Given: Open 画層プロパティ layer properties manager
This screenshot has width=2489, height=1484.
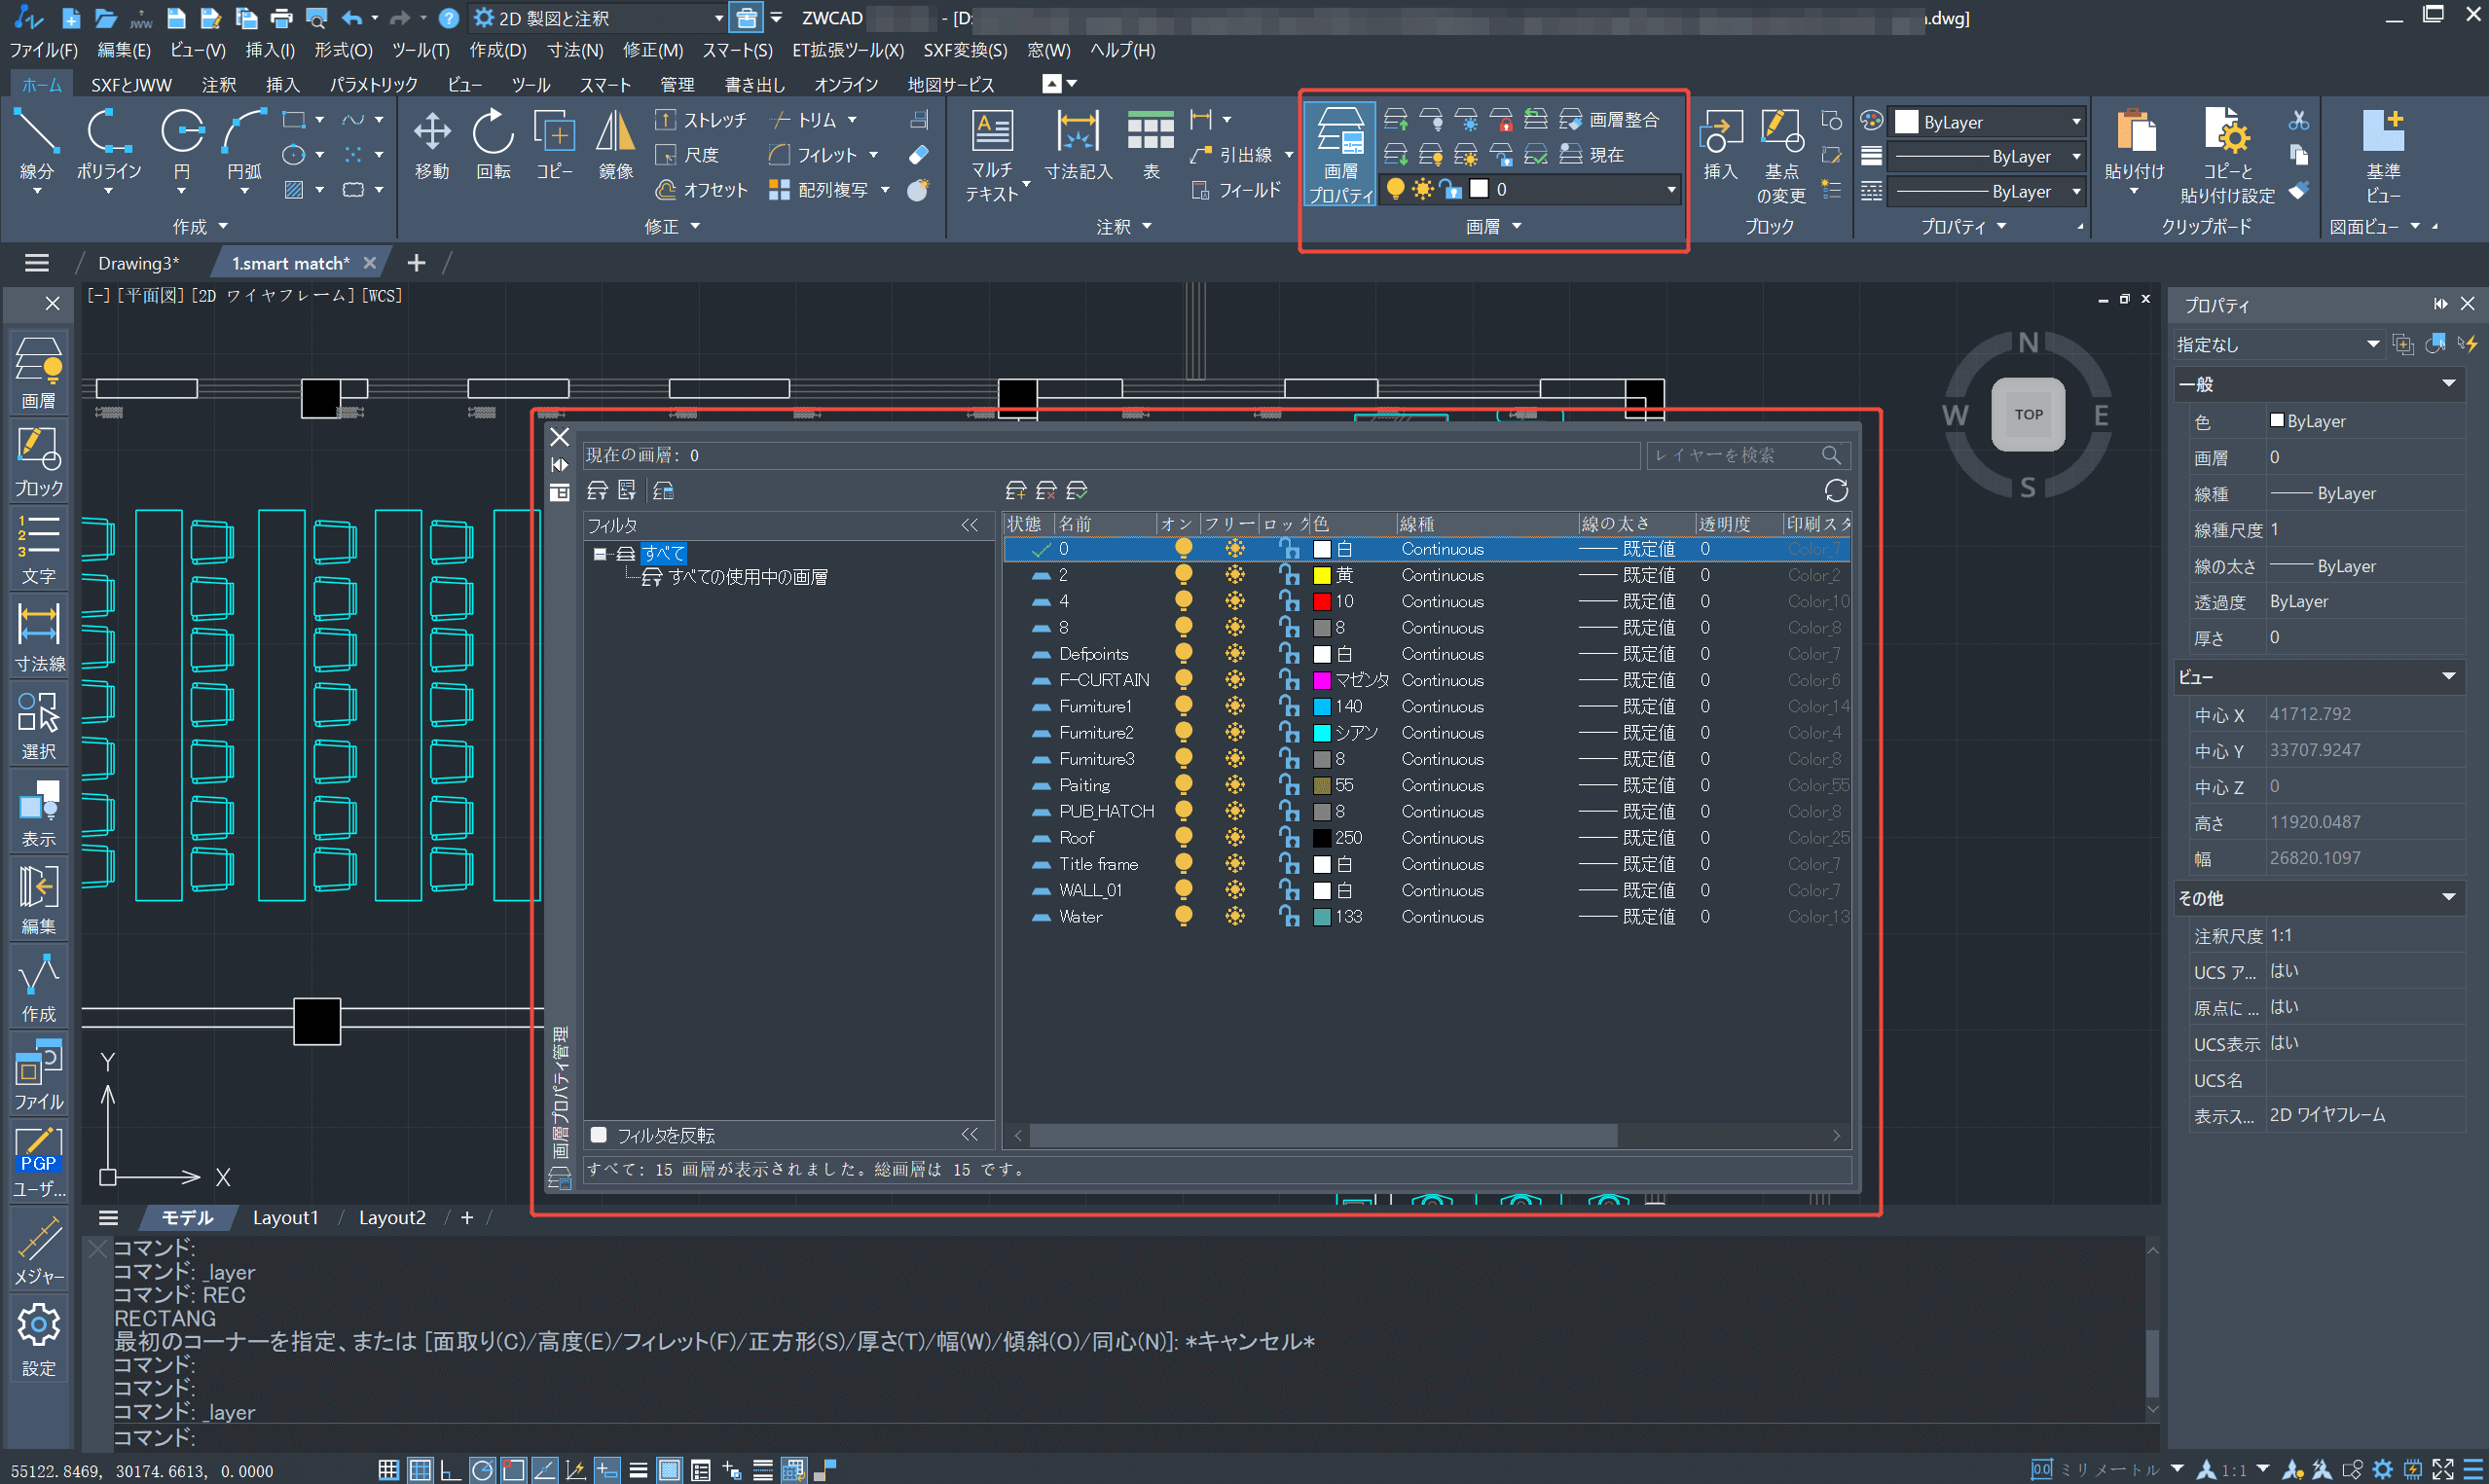Looking at the screenshot, I should [x=1341, y=155].
